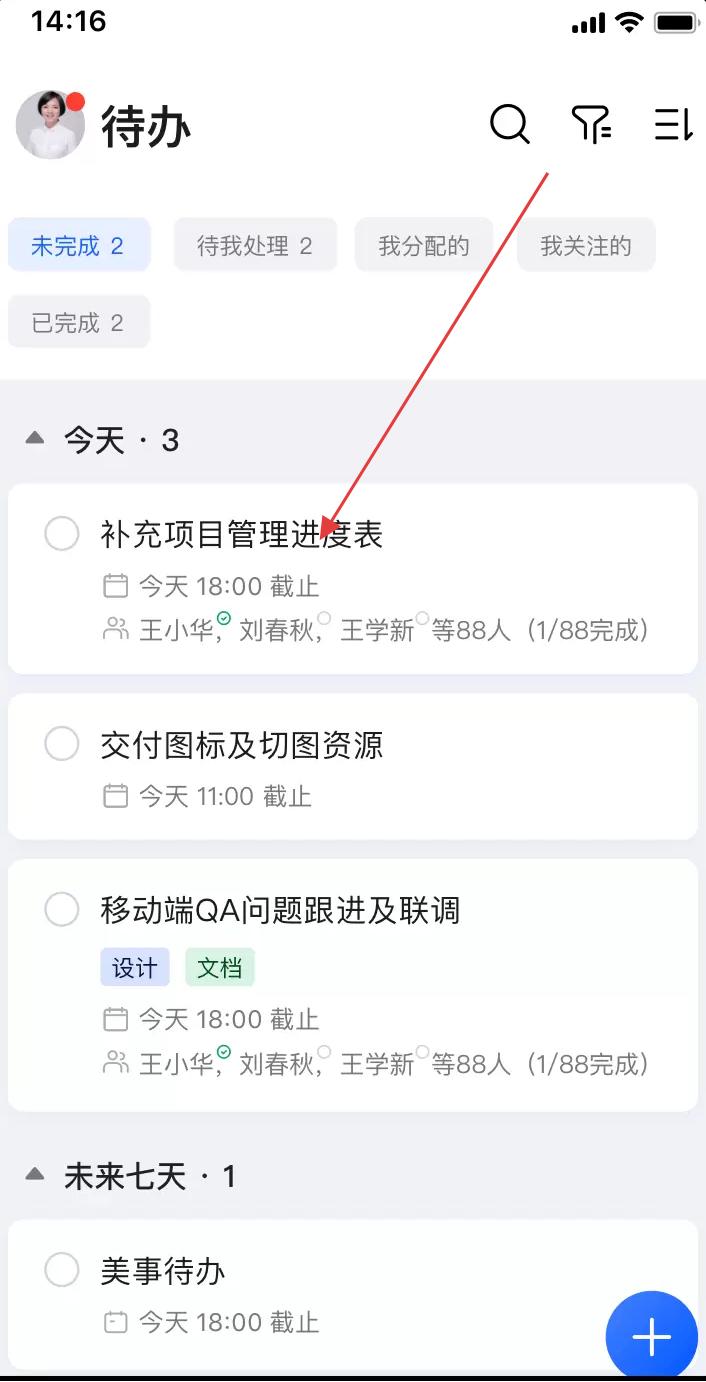Open the task filter icon
The width and height of the screenshot is (706, 1382).
click(x=591, y=125)
